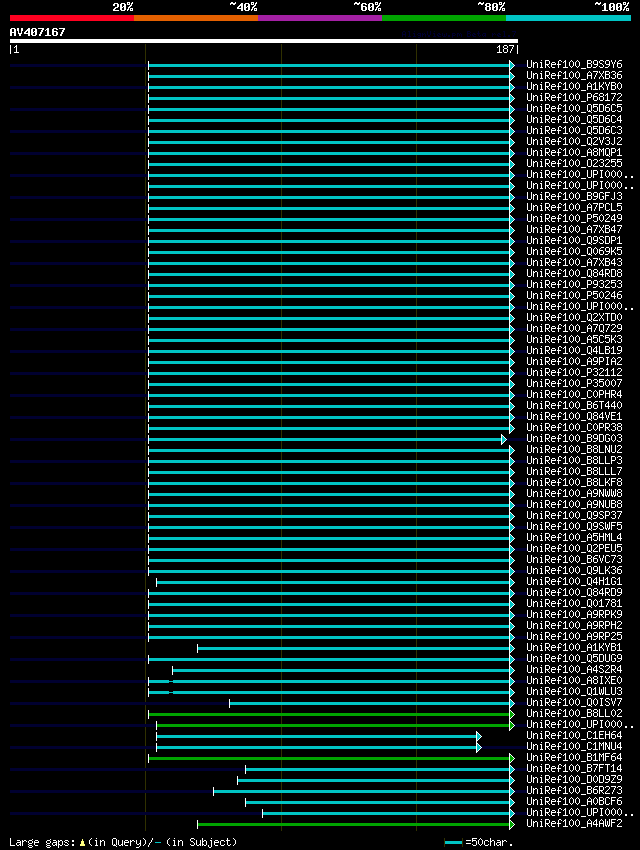The image size is (640, 850).
Task: Open hit UniRef100_Q5DUG9
Action: click(x=574, y=658)
